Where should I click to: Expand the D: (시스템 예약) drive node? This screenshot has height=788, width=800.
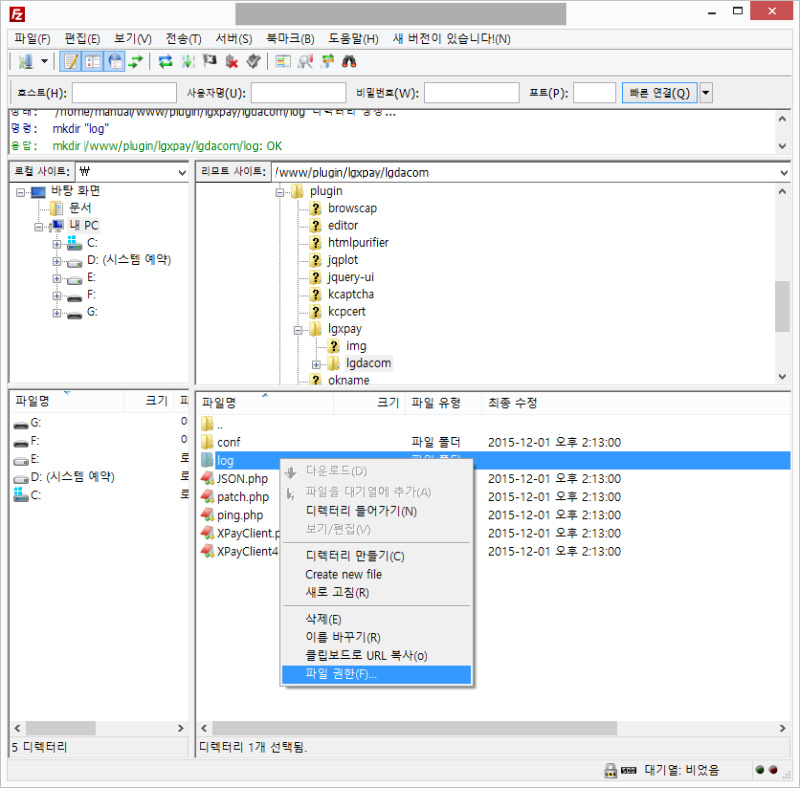coord(57,262)
